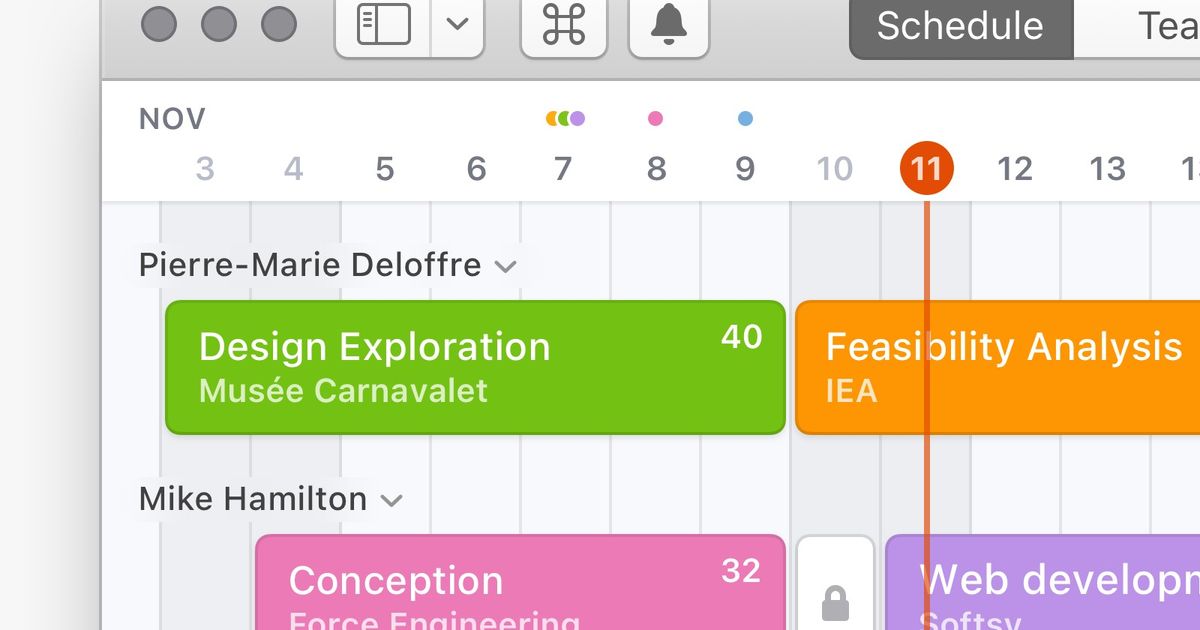Select November 5 in the date header
The width and height of the screenshot is (1200, 630).
[385, 167]
